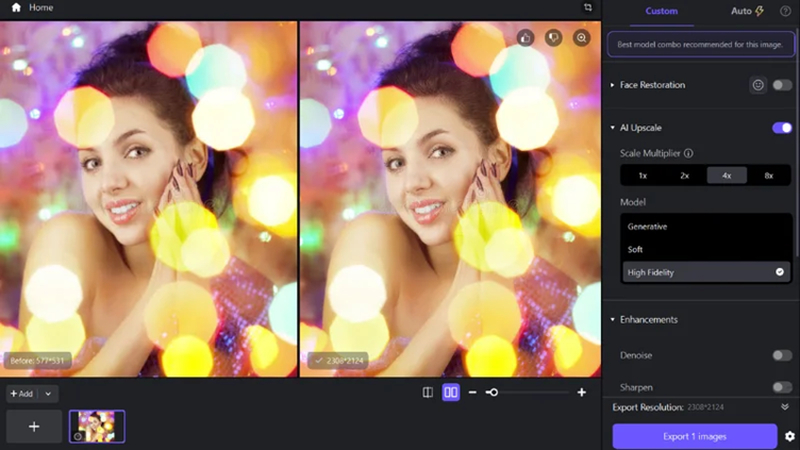Image resolution: width=800 pixels, height=450 pixels.
Task: Click the upscaled result preview pane
Action: tap(450, 199)
